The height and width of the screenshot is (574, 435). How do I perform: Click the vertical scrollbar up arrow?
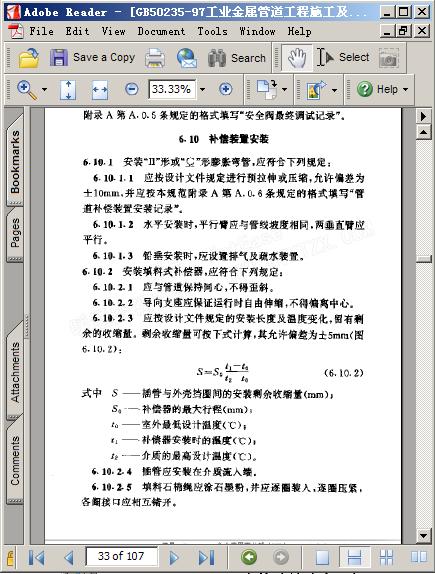point(424,132)
